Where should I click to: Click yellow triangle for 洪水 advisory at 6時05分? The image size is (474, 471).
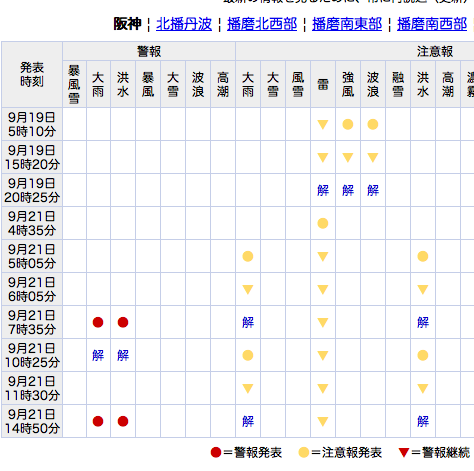423,290
